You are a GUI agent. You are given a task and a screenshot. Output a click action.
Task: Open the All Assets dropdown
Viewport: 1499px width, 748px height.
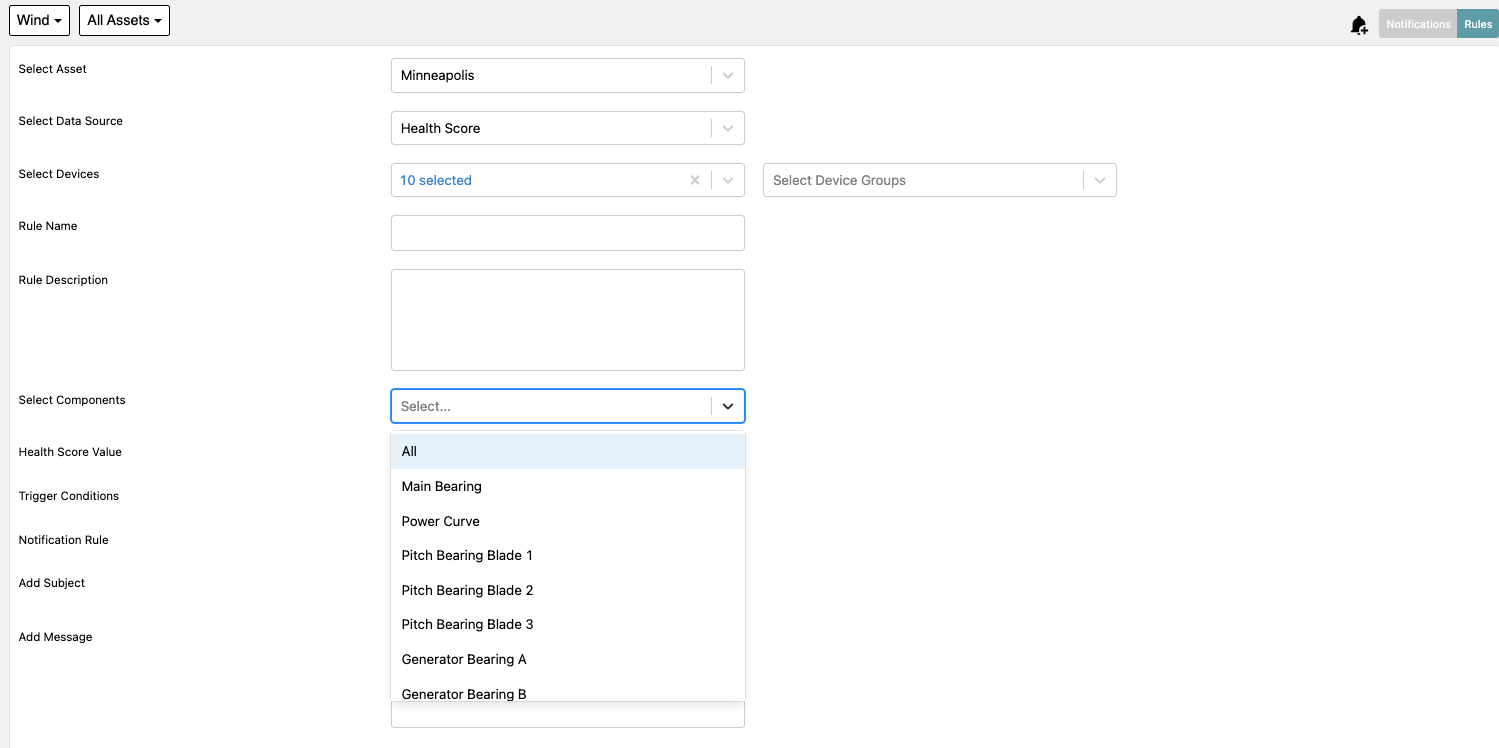124,21
